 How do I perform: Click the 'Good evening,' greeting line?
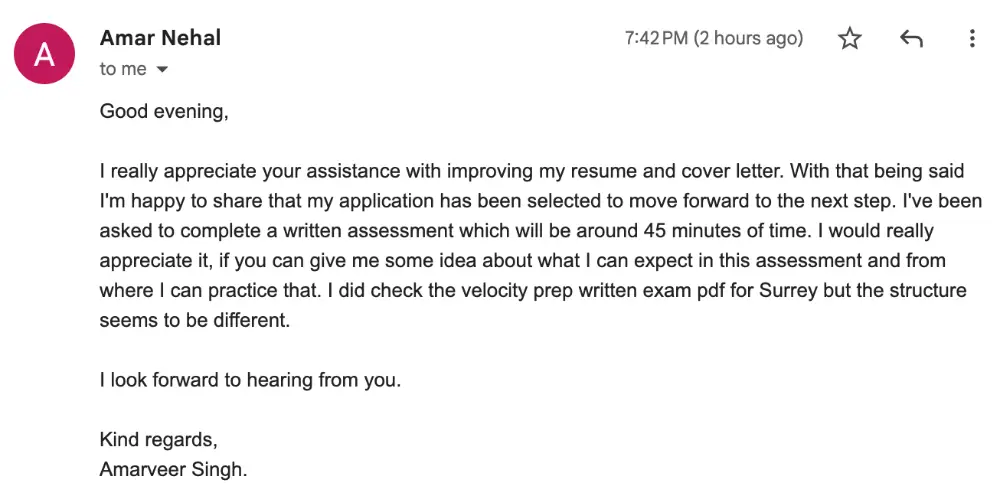click(164, 111)
